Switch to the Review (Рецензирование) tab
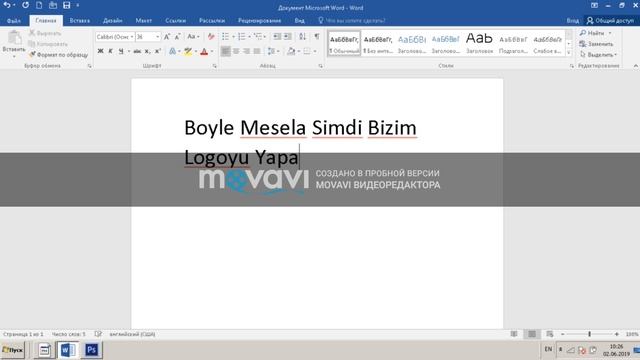The height and width of the screenshot is (360, 640). (x=260, y=20)
